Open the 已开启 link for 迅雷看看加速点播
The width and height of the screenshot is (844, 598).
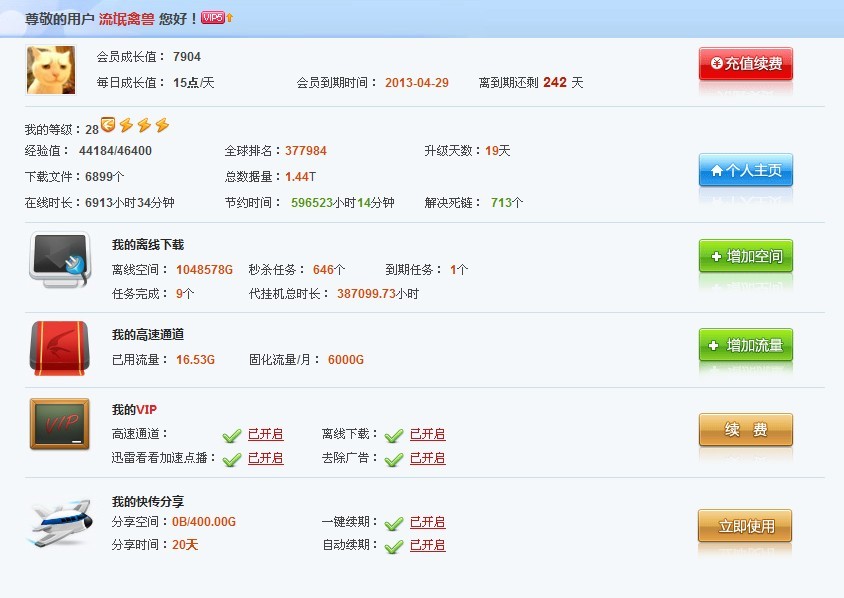tap(266, 458)
